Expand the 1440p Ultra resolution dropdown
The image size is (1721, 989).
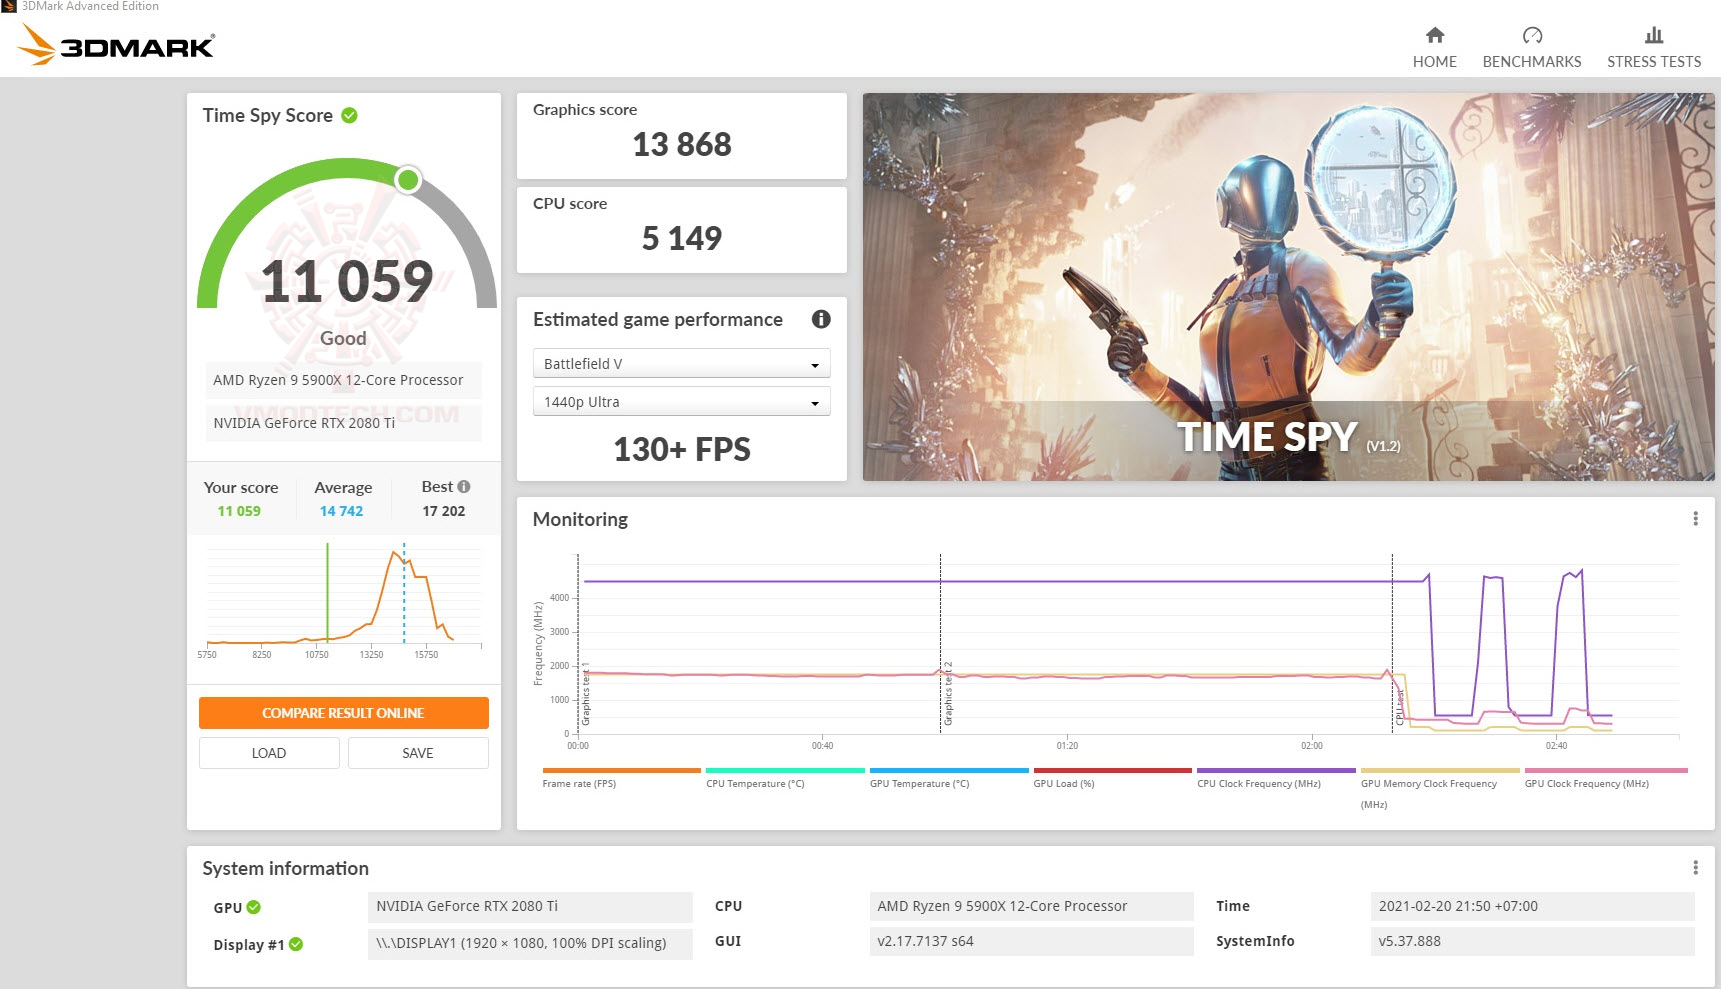coord(682,401)
